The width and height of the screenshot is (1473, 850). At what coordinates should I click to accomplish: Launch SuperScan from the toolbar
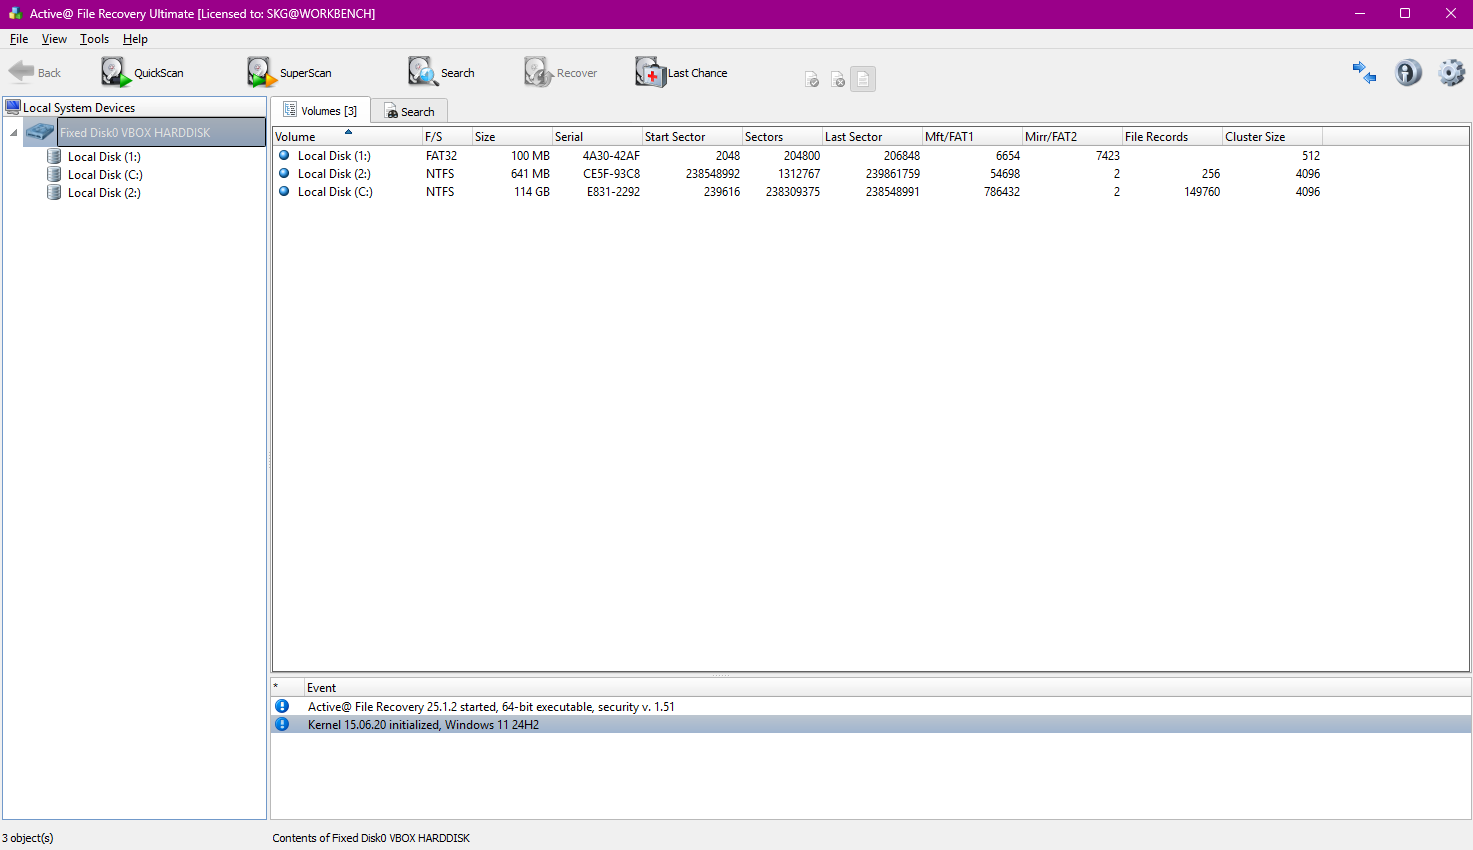click(289, 73)
